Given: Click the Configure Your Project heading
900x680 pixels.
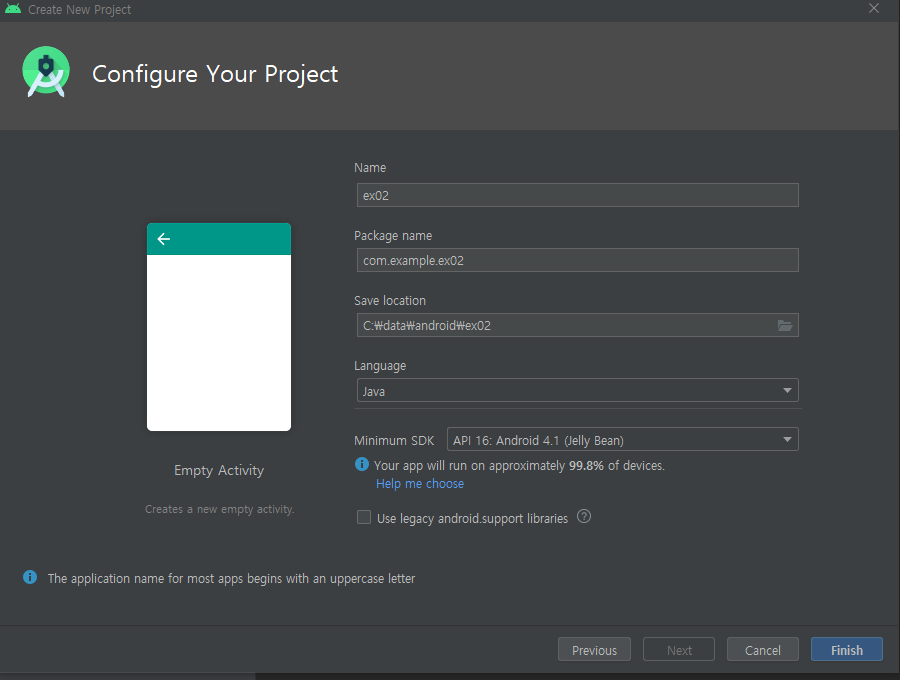Looking at the screenshot, I should tap(215, 74).
